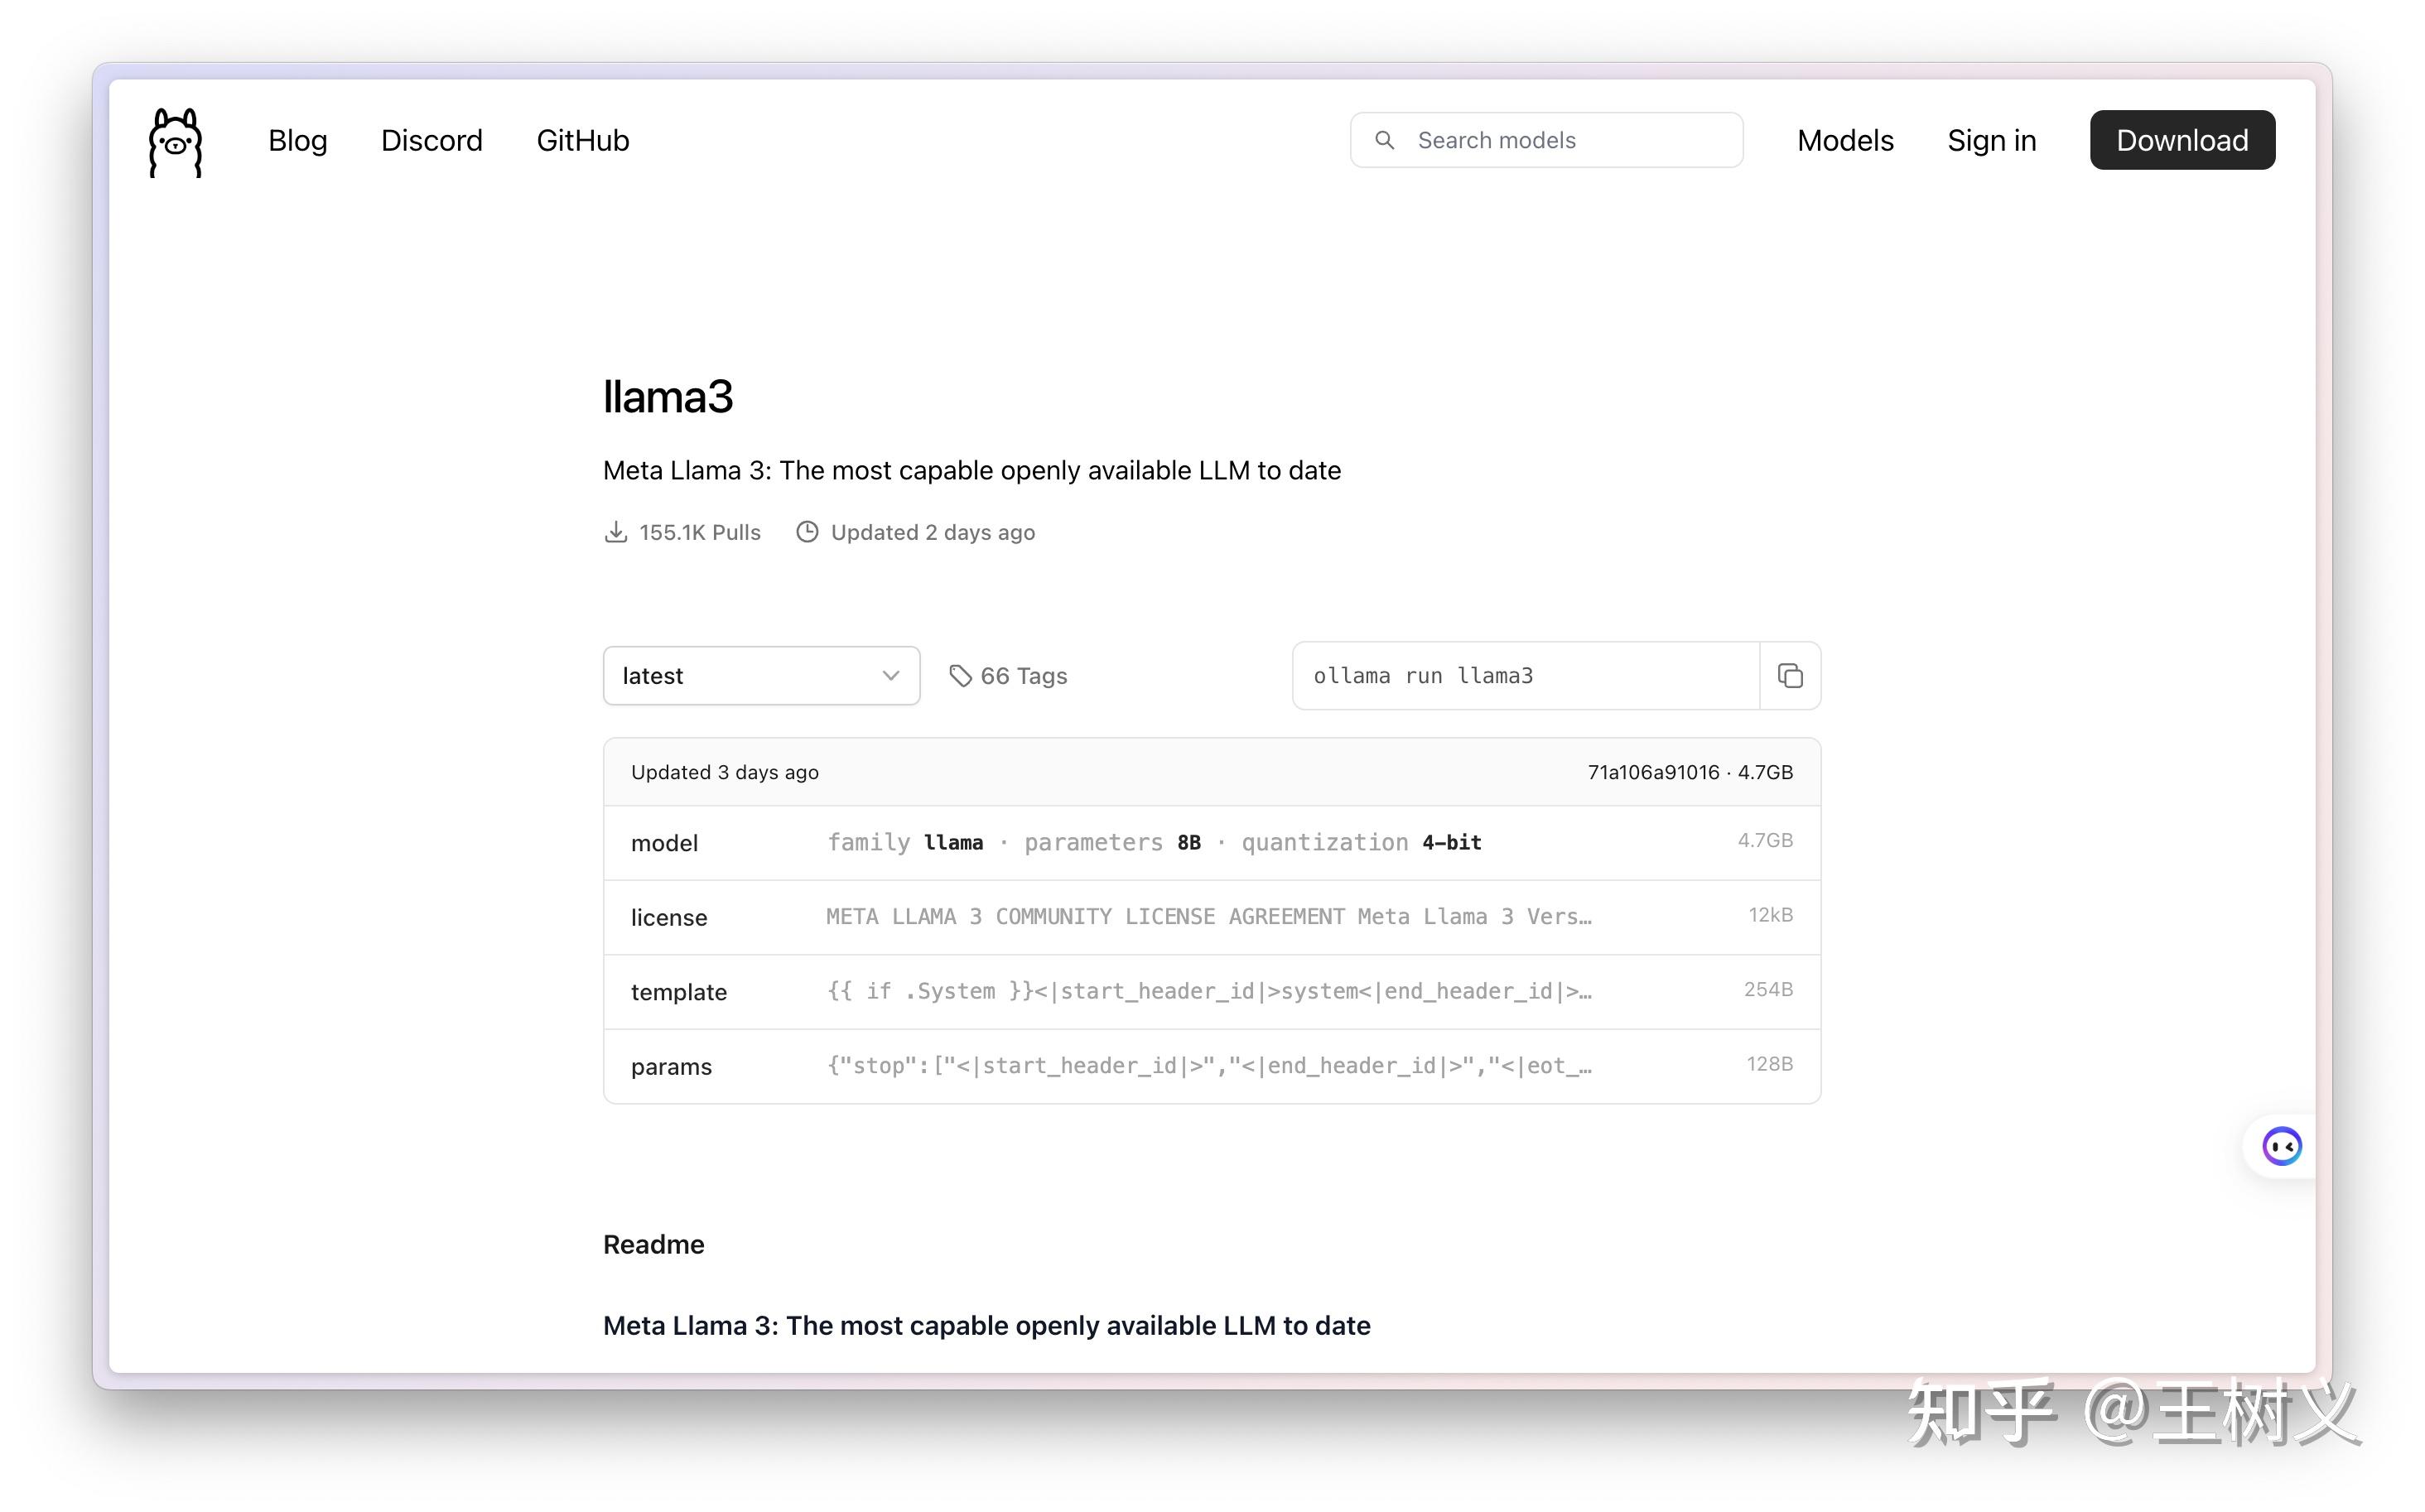Image resolution: width=2425 pixels, height=1512 pixels.
Task: Click the Ollama llama logo icon
Action: pos(175,142)
